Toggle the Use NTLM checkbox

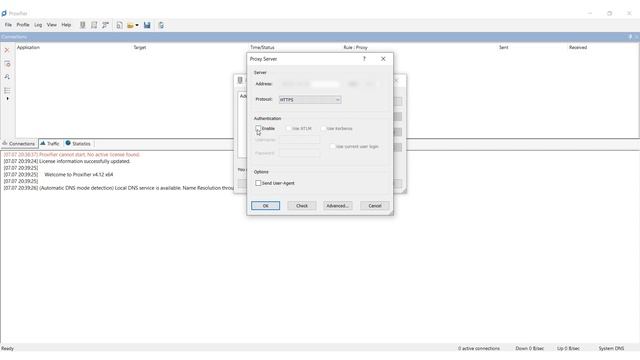(x=289, y=129)
